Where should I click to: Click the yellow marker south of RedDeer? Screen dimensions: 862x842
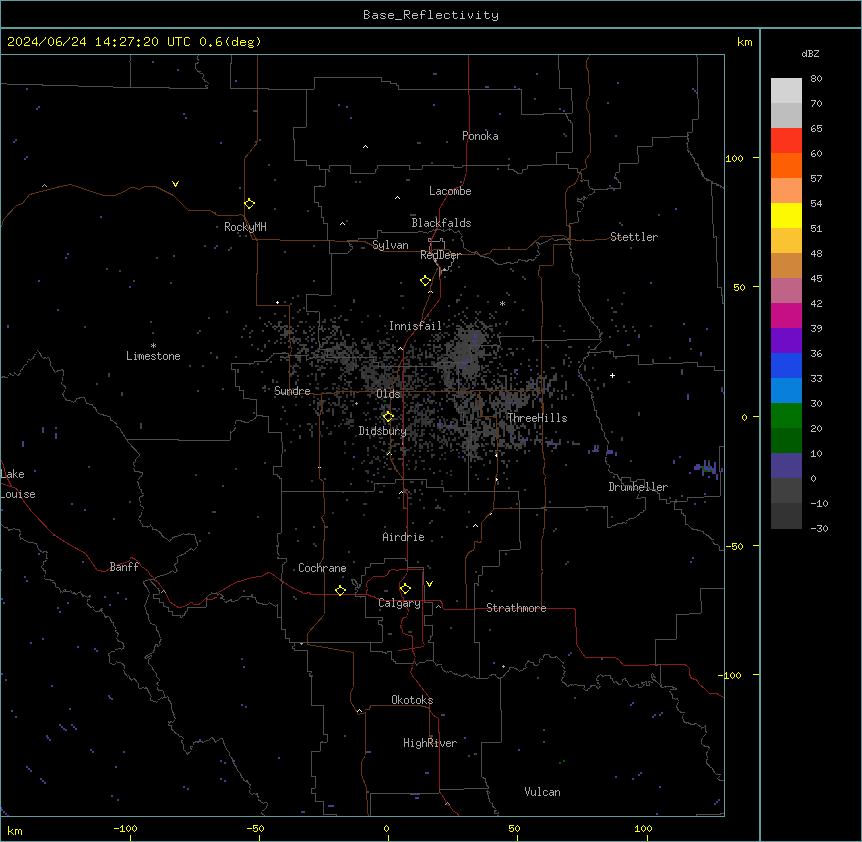pos(425,281)
